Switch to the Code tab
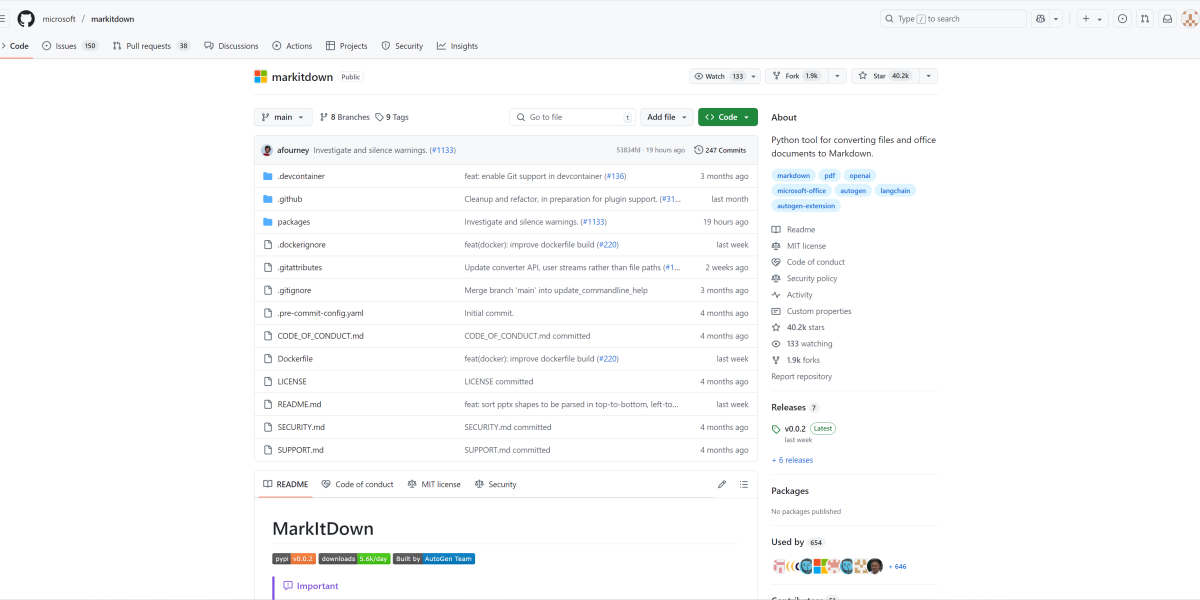 point(14,46)
